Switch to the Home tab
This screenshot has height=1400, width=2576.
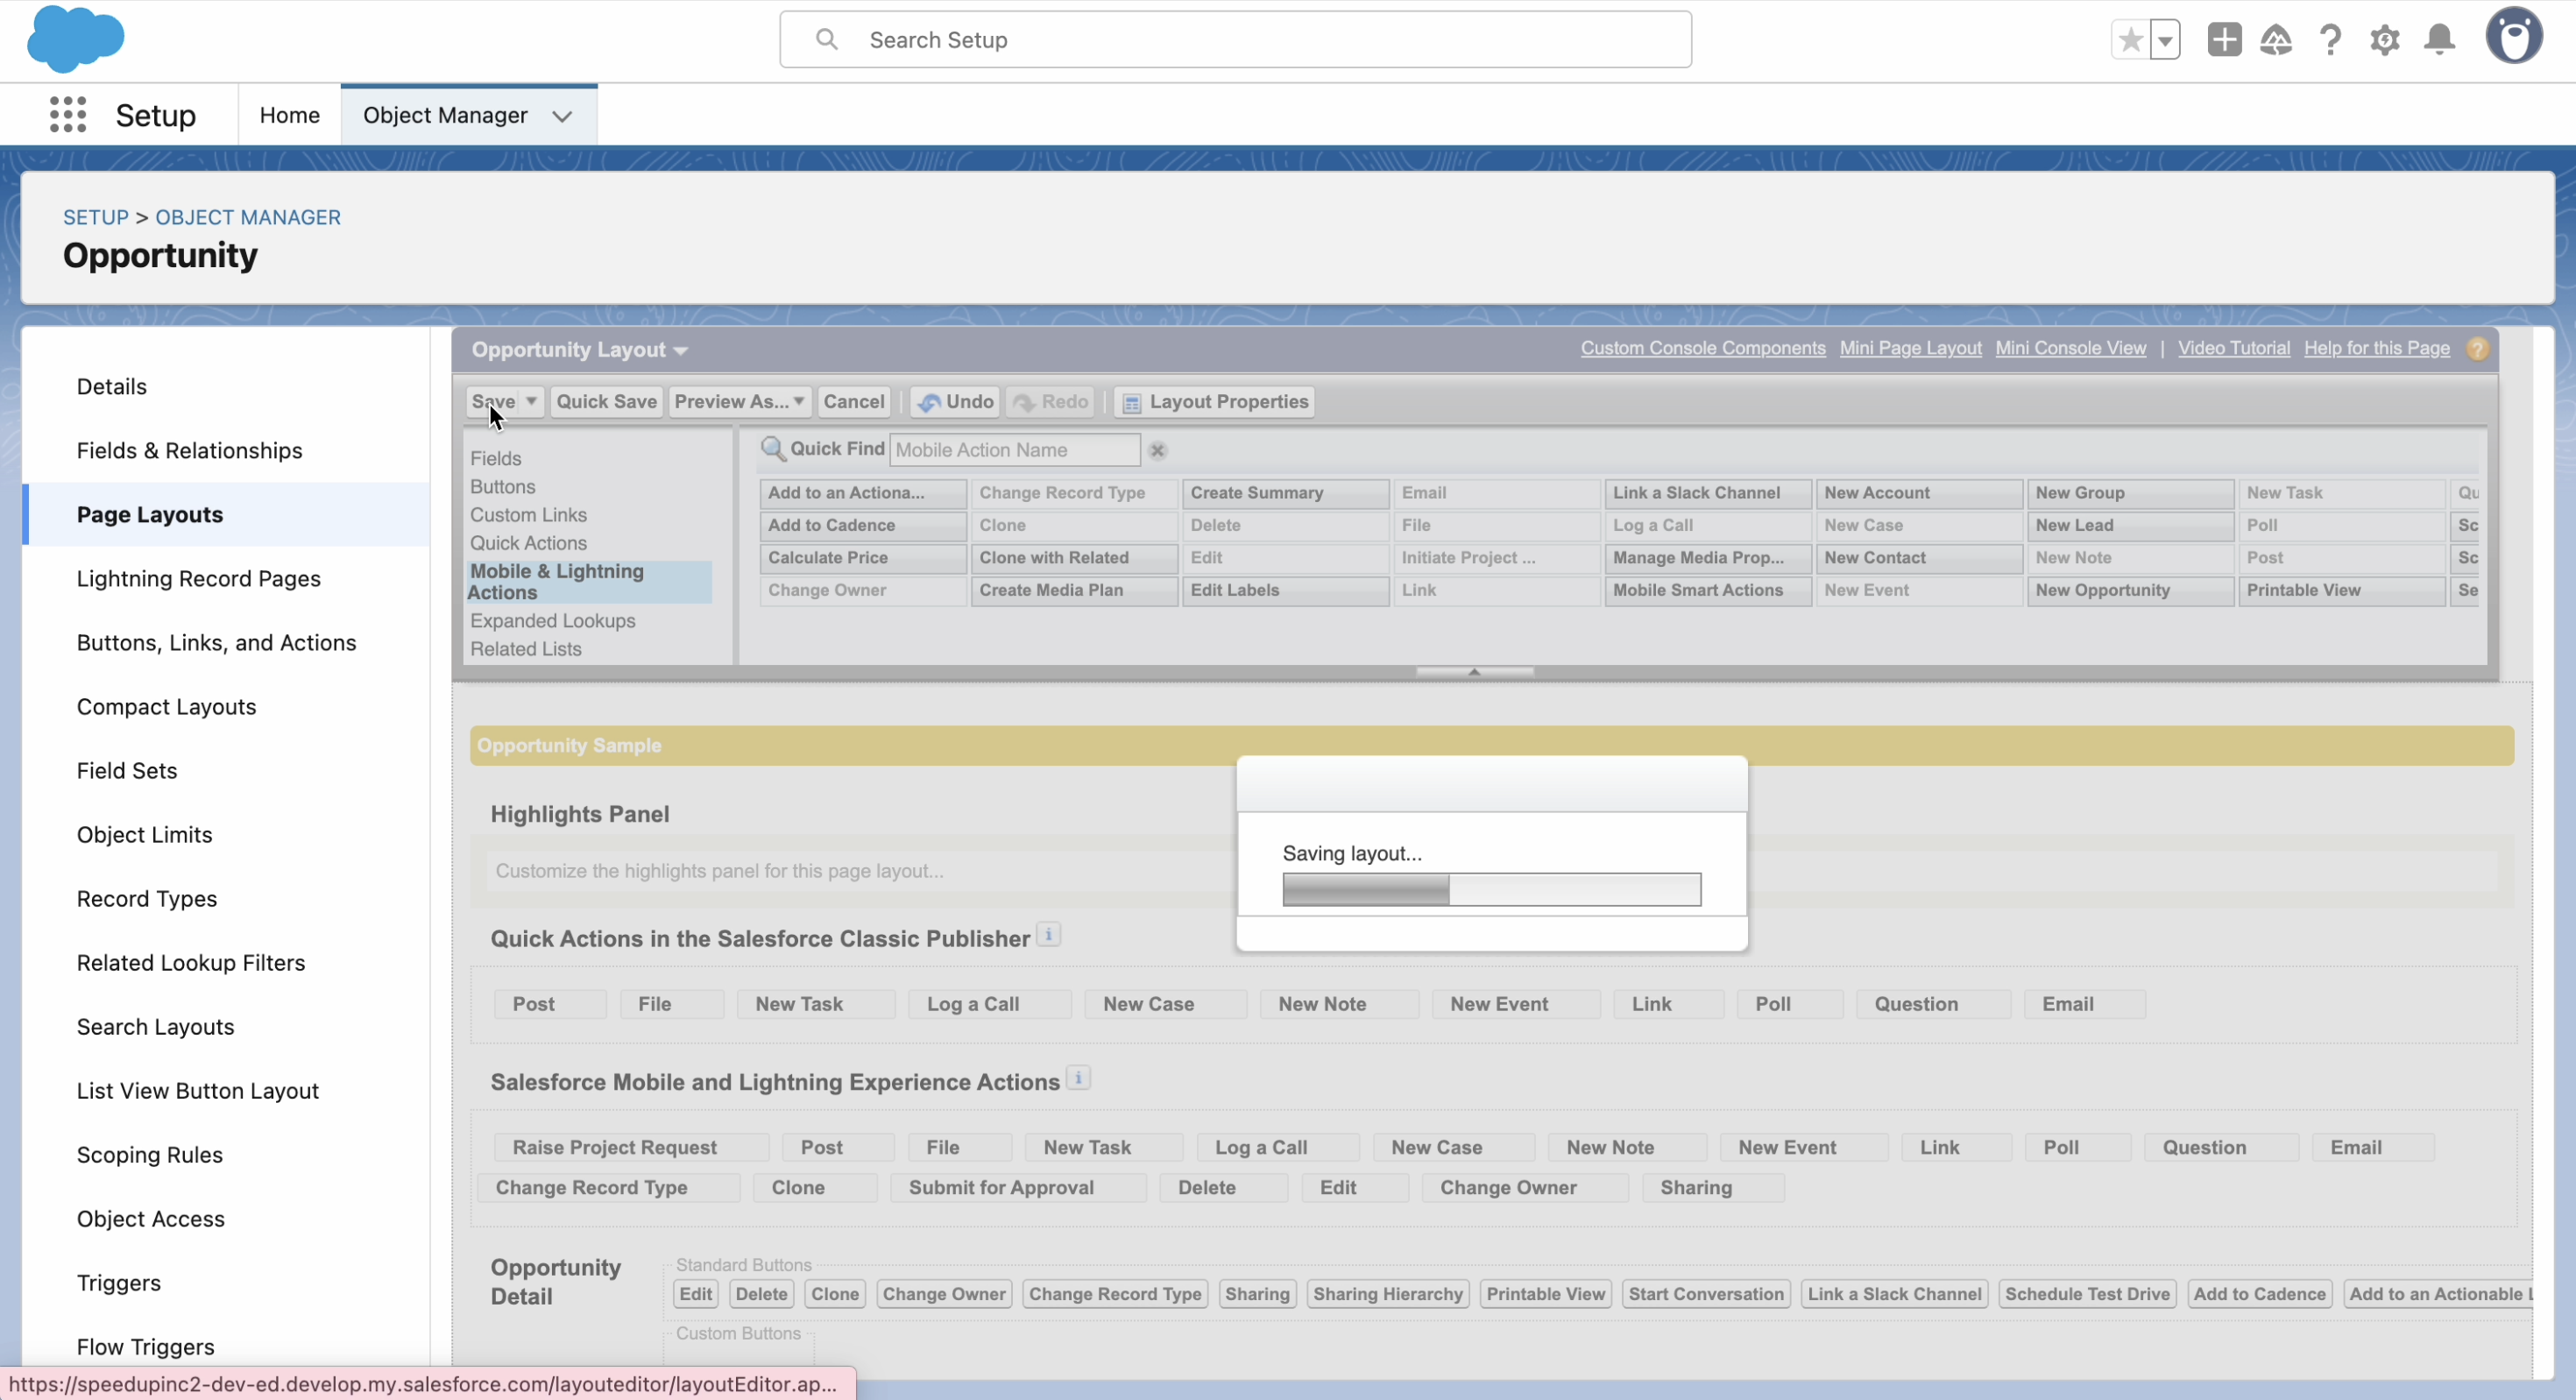pos(289,115)
